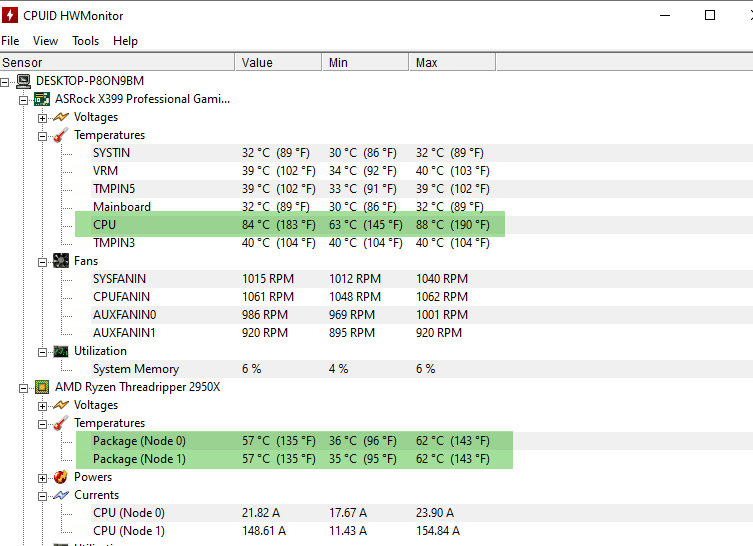Viewport: 753px width, 546px height.
Task: Collapse Temperatures under the ASRock board
Action: click(x=43, y=136)
